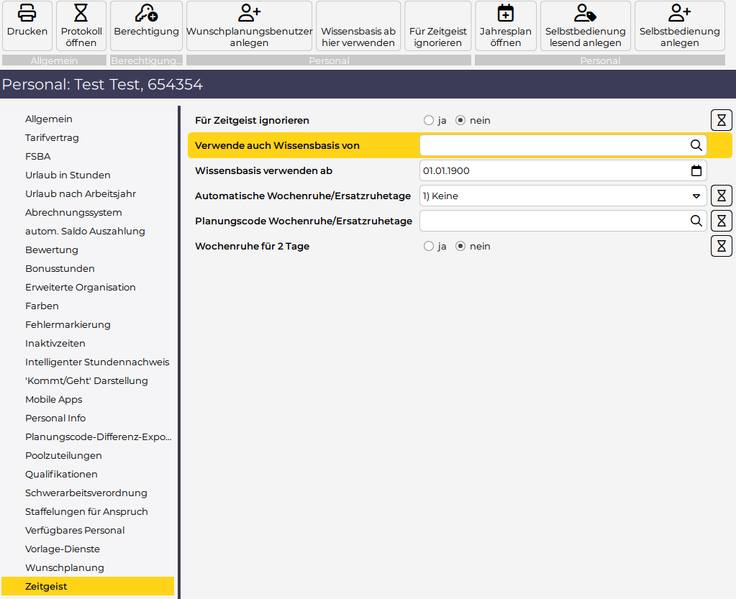Open calendar picker for Wissensbasis verwenden ab
Viewport: 736px width, 599px height.
tap(696, 171)
